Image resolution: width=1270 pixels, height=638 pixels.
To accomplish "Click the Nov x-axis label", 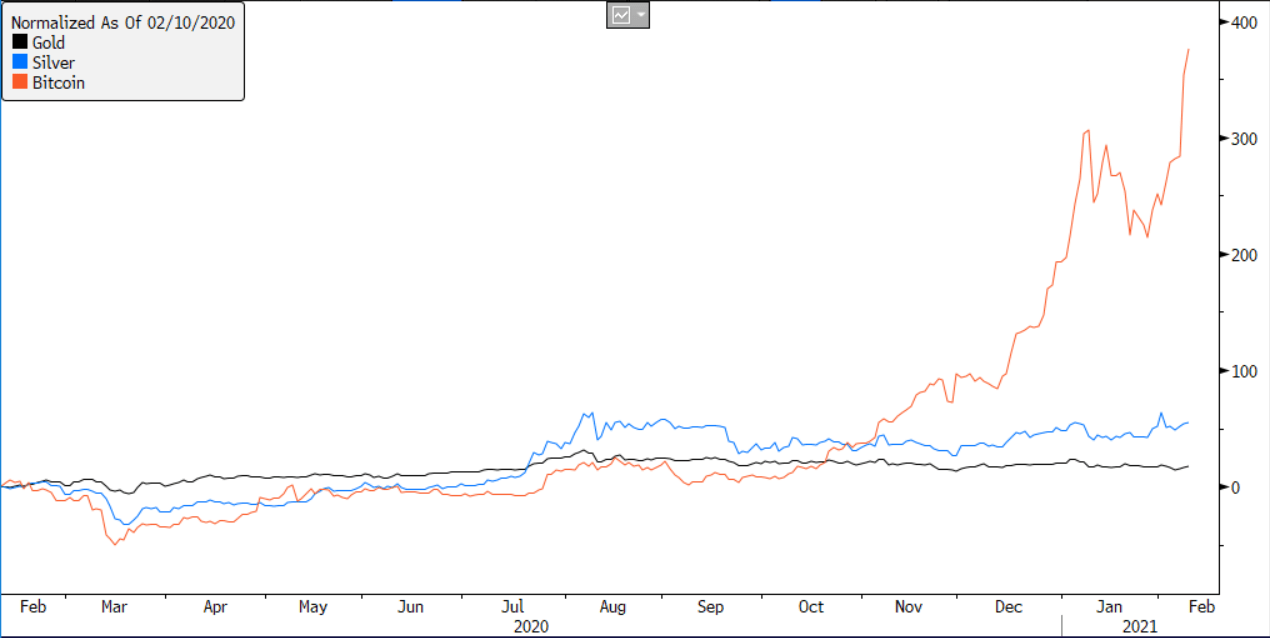I will coord(909,607).
